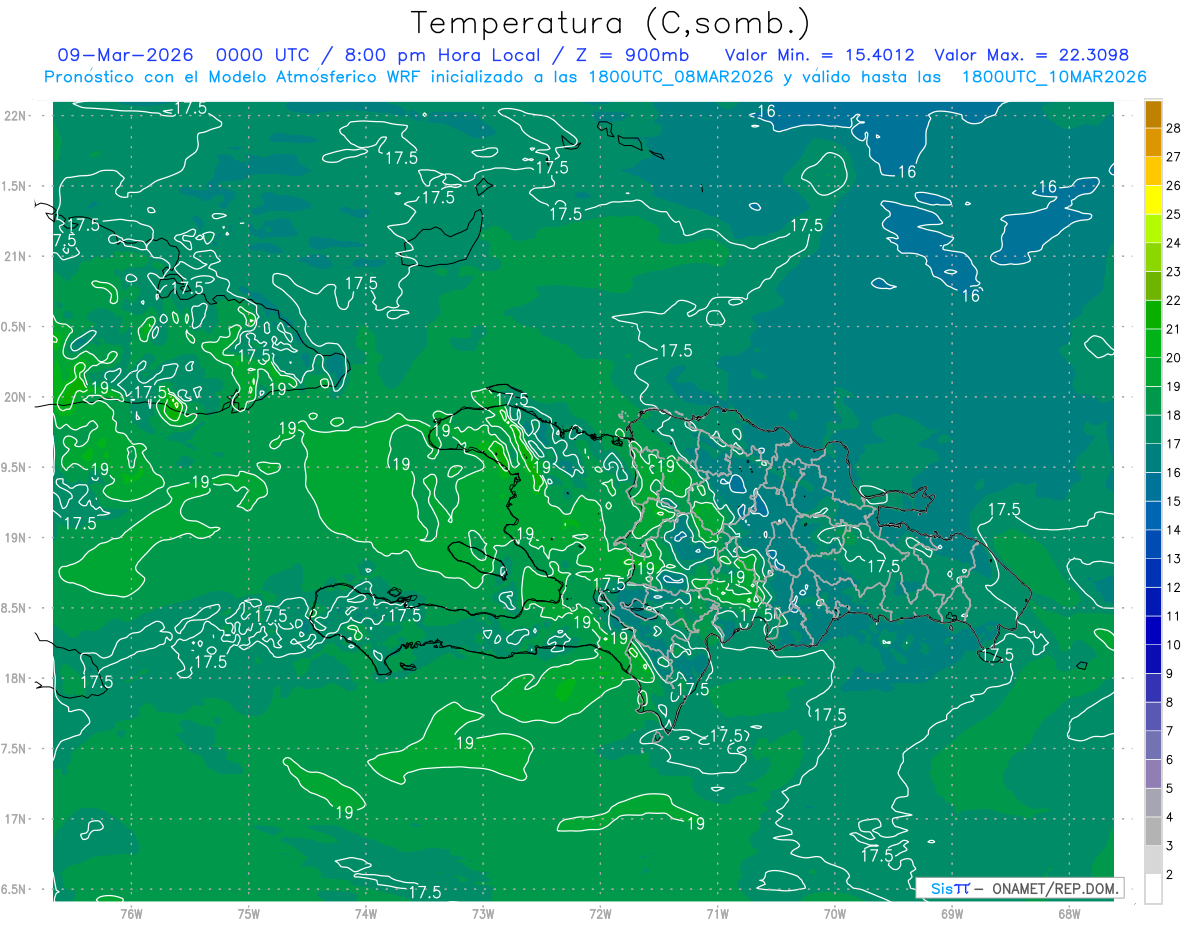The width and height of the screenshot is (1200, 927).
Task: Click the title "Temperatura (C,somb.)"
Action: point(611,23)
